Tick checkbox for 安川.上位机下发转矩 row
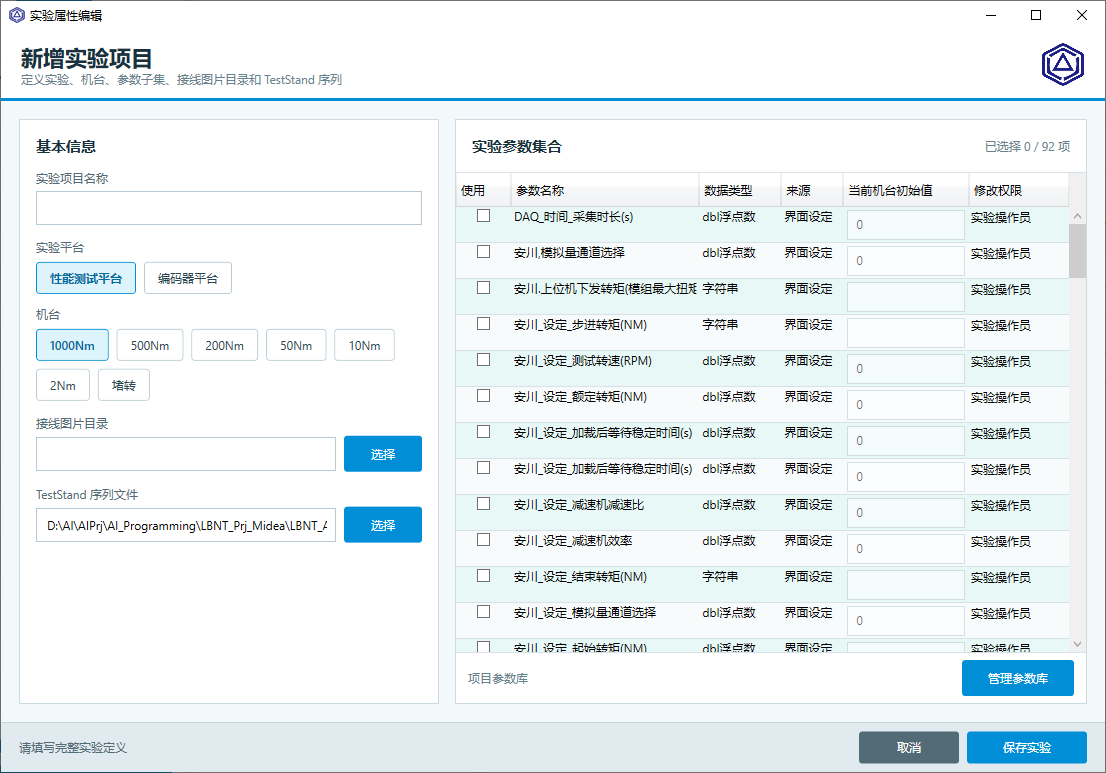Image resolution: width=1106 pixels, height=773 pixels. (483, 288)
